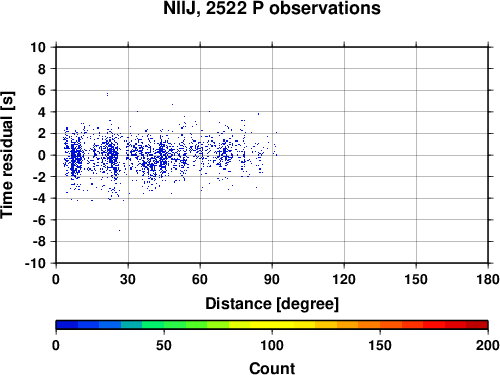Click the 'Time residual [s]' axis label
This screenshot has width=500, height=375.
coord(7,155)
